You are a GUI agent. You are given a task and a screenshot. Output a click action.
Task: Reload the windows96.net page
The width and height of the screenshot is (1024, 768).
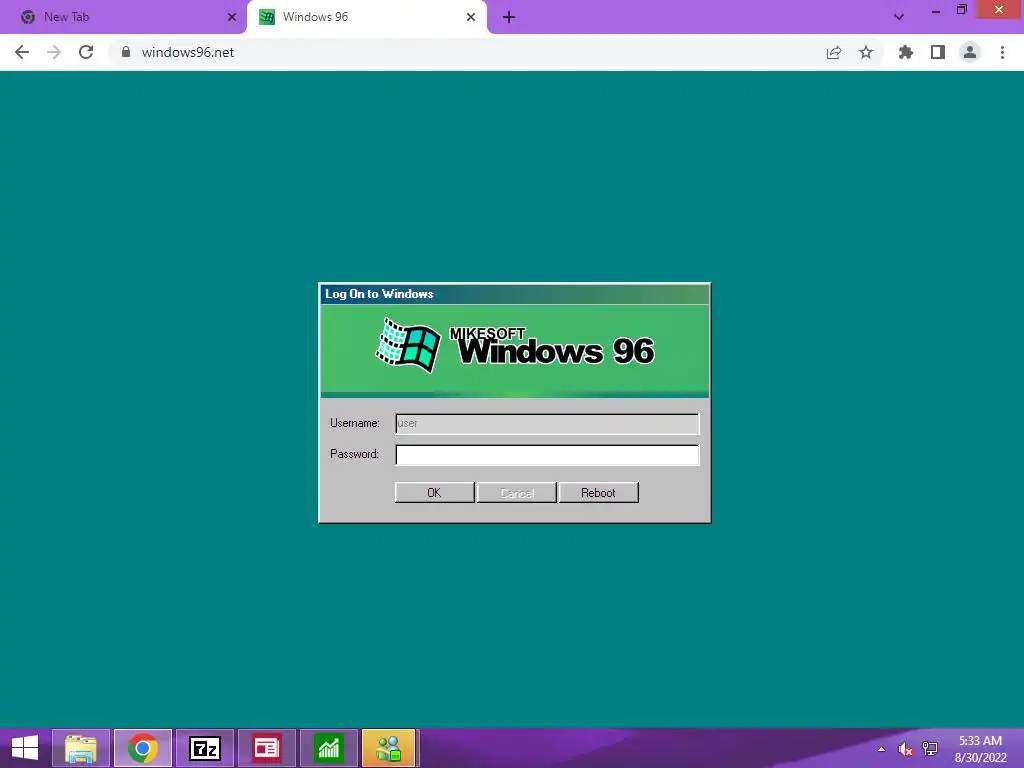tap(86, 52)
